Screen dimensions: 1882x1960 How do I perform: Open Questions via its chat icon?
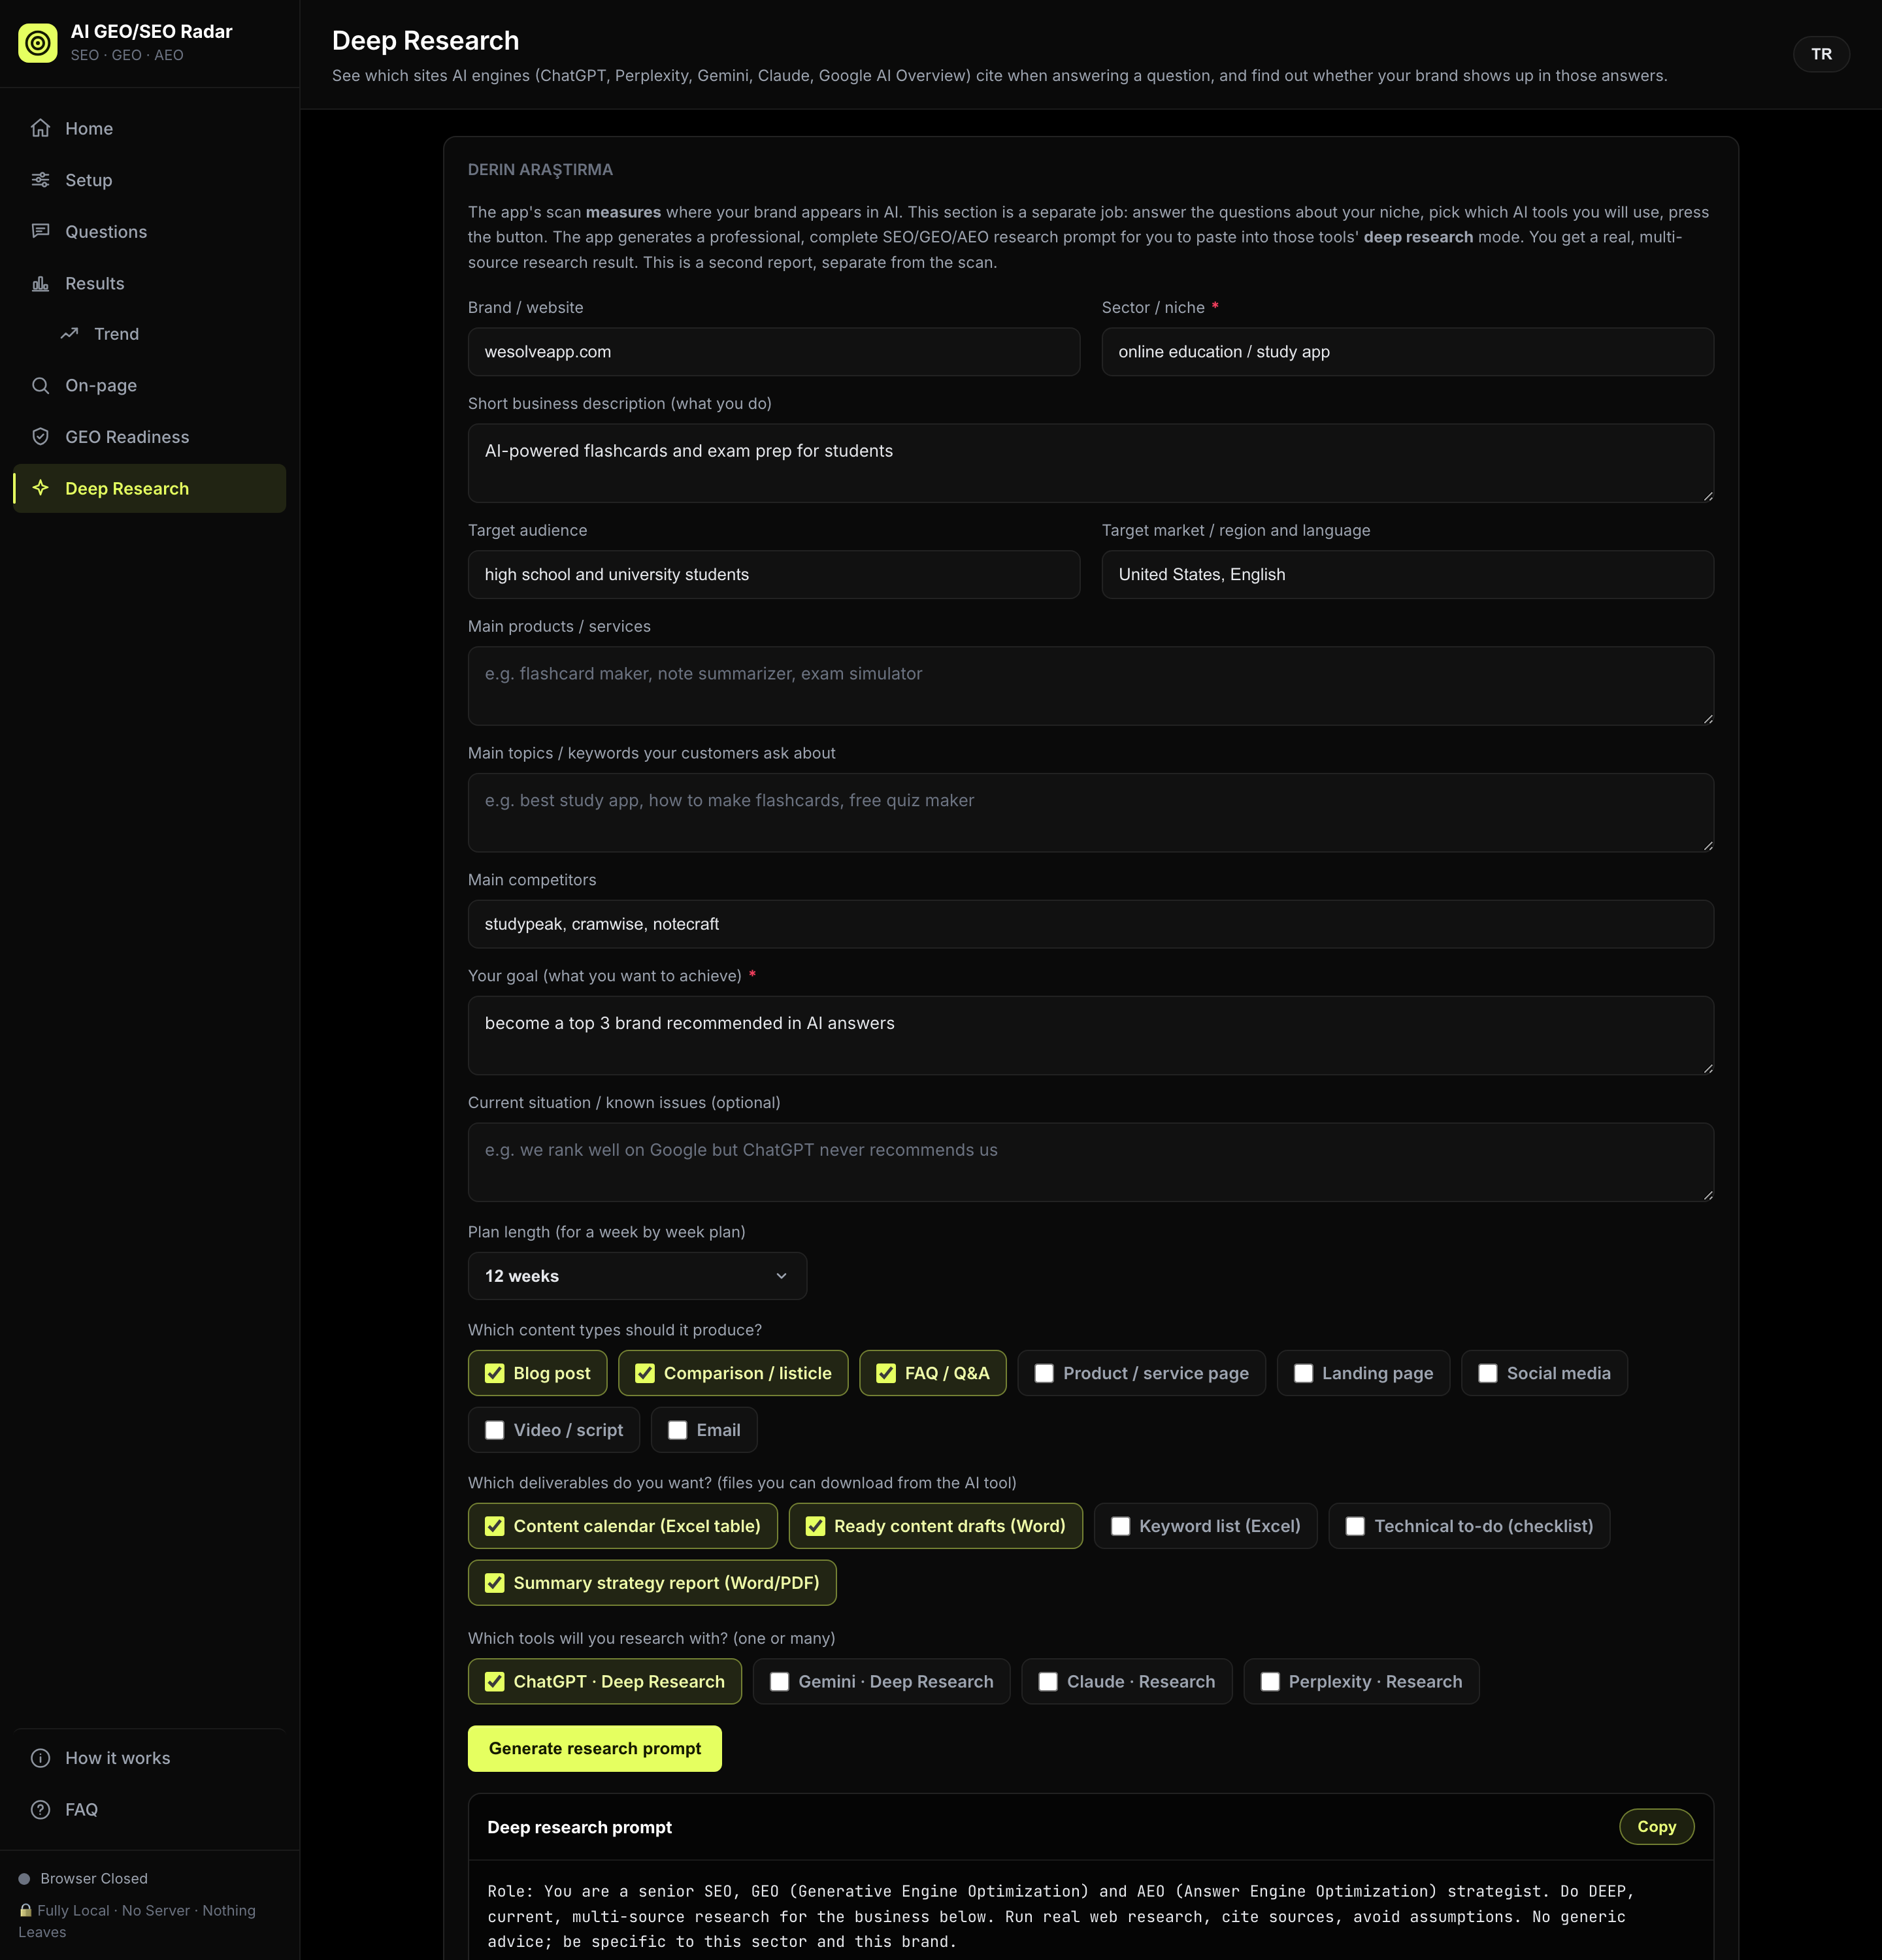coord(40,231)
